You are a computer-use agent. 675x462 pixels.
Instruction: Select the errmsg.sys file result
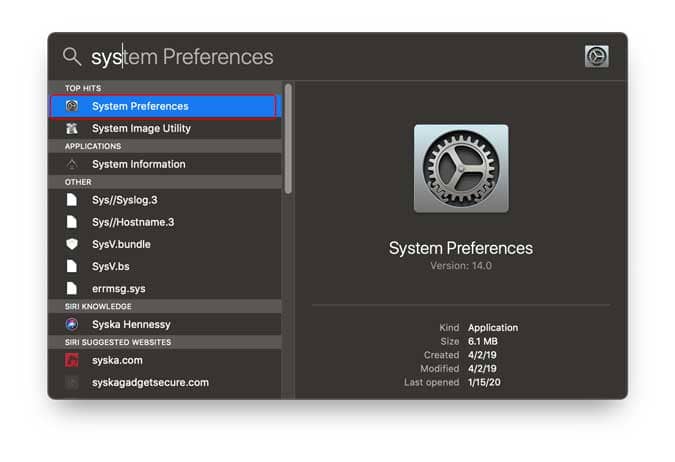pos(165,288)
